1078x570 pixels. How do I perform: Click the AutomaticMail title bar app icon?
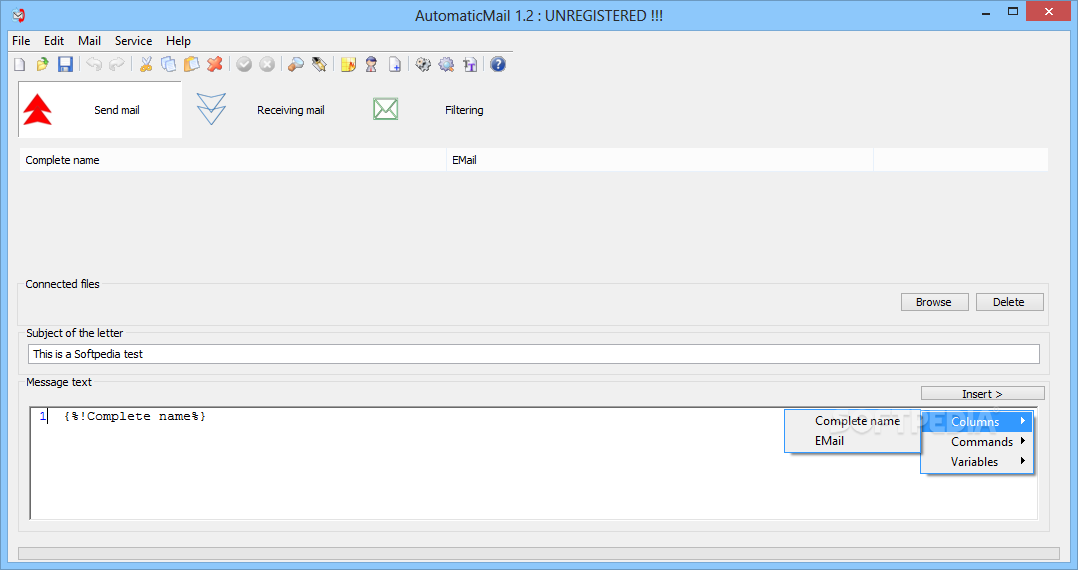19,14
